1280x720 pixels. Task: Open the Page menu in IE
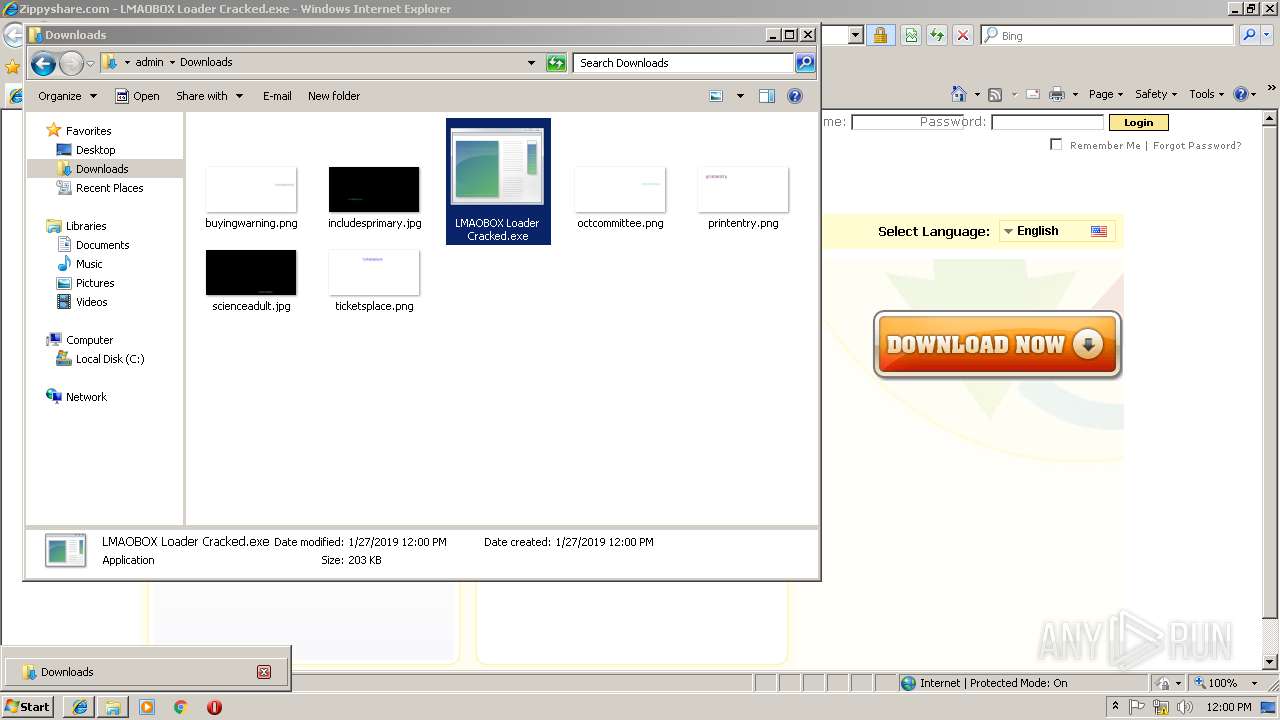click(1106, 94)
